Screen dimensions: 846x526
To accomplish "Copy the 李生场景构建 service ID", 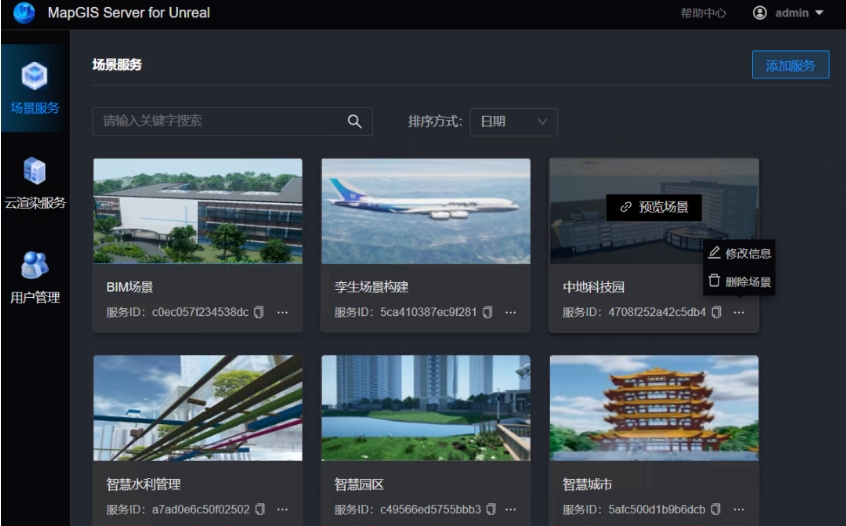I will point(488,312).
